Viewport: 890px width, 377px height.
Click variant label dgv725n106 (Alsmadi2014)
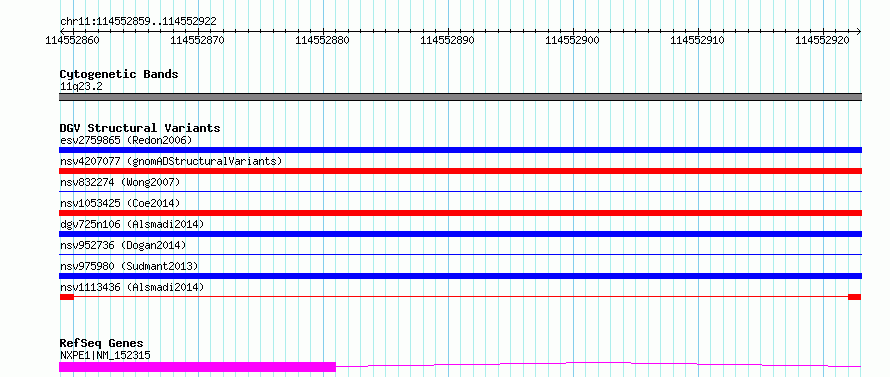[132, 224]
